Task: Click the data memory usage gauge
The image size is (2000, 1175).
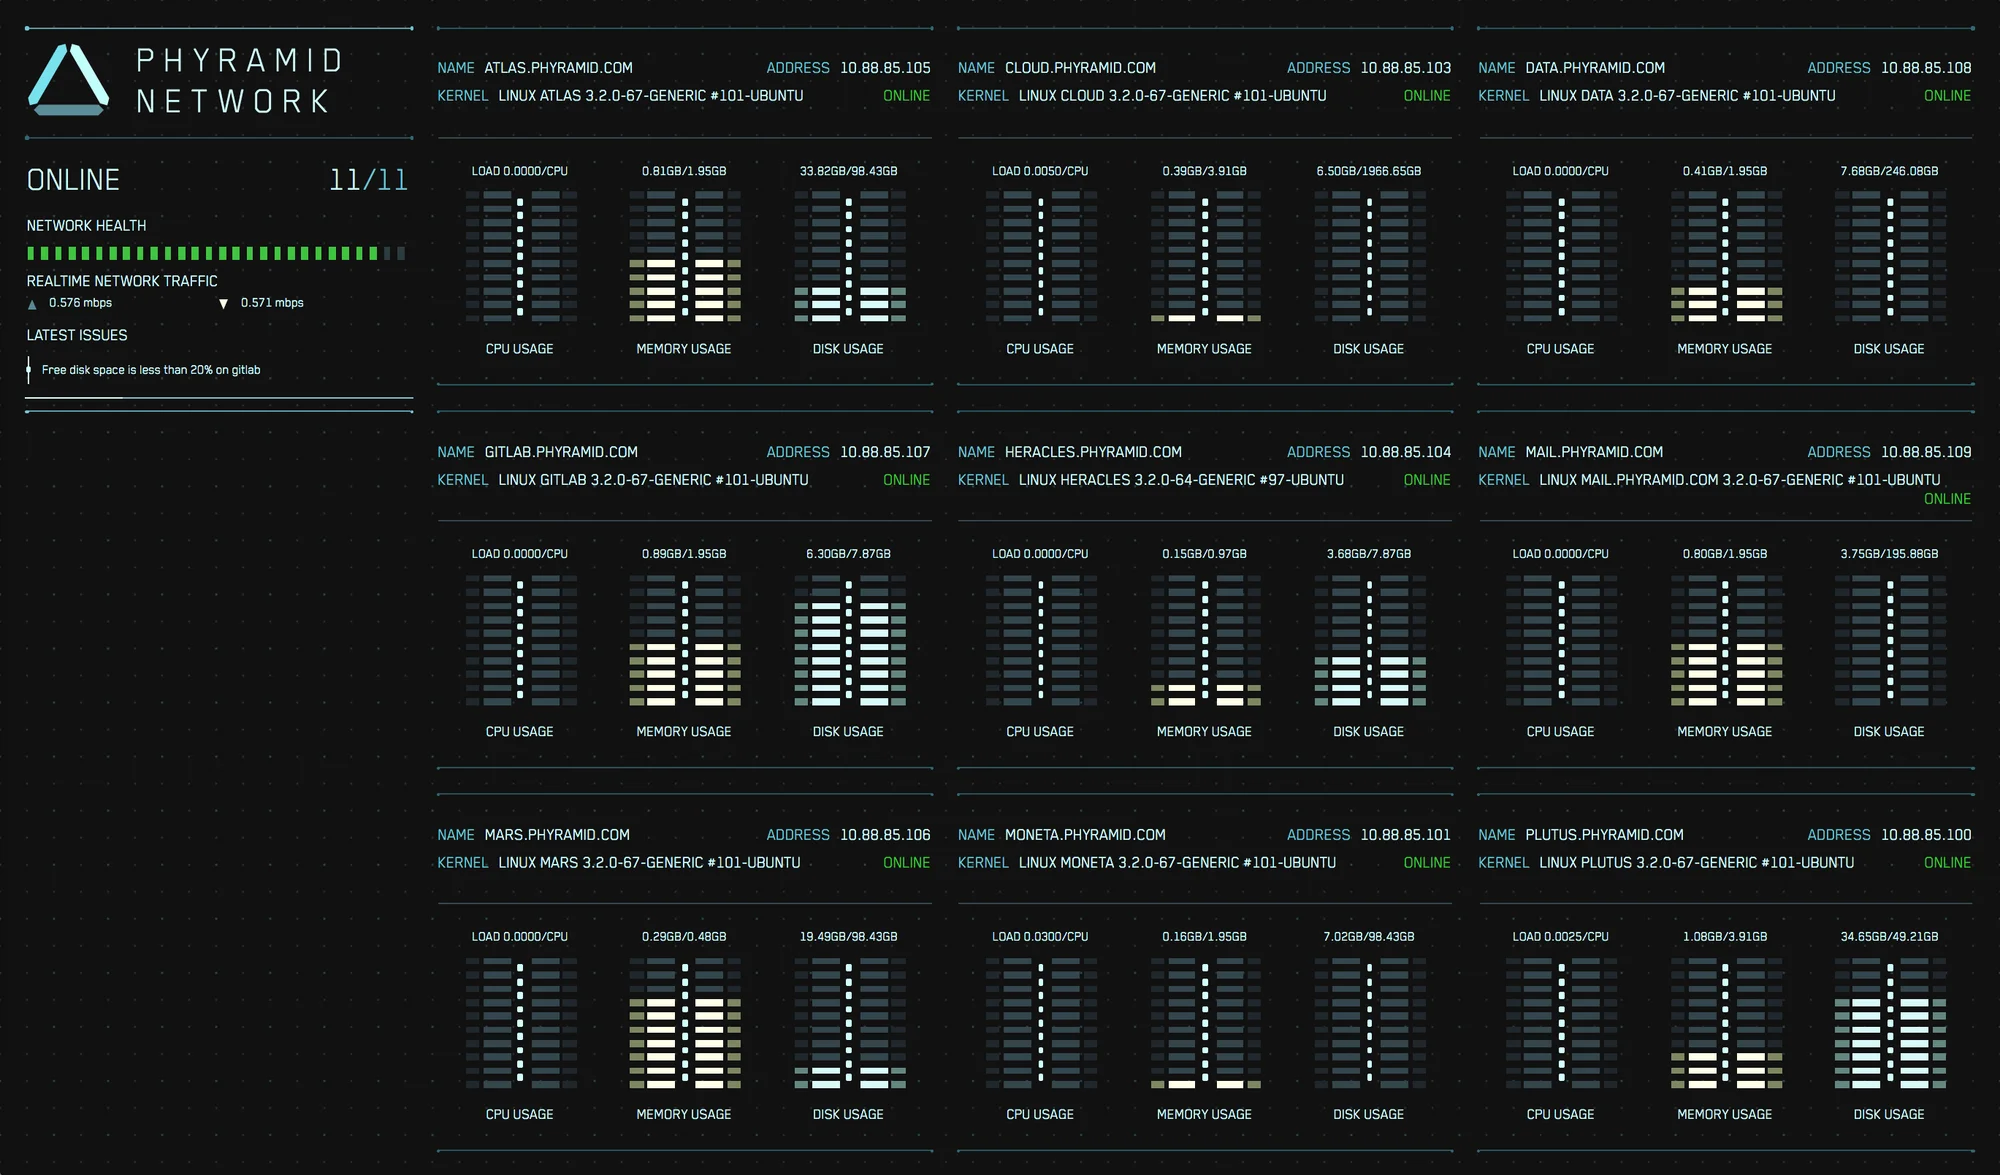Action: (1725, 257)
